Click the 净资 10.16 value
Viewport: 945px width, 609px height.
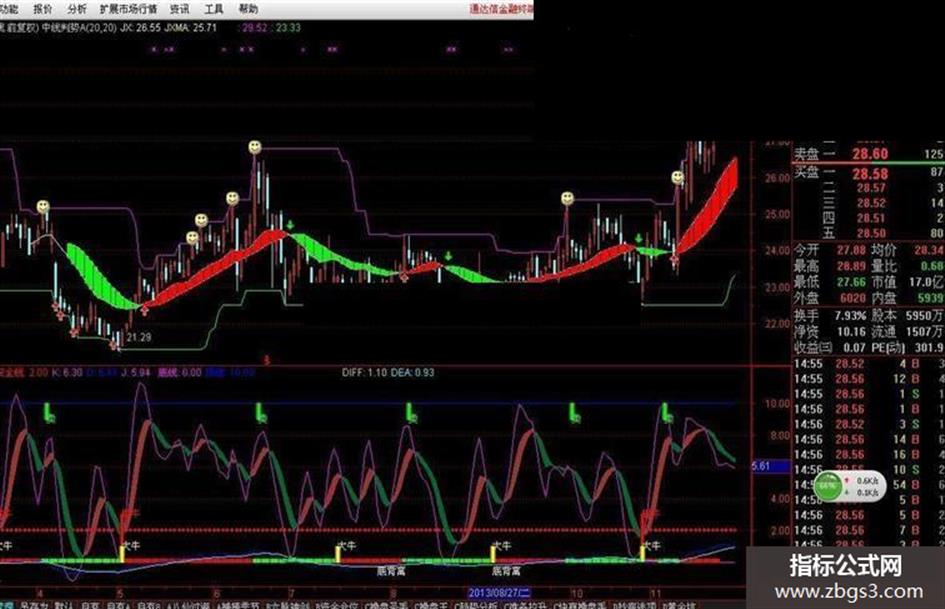(x=850, y=331)
